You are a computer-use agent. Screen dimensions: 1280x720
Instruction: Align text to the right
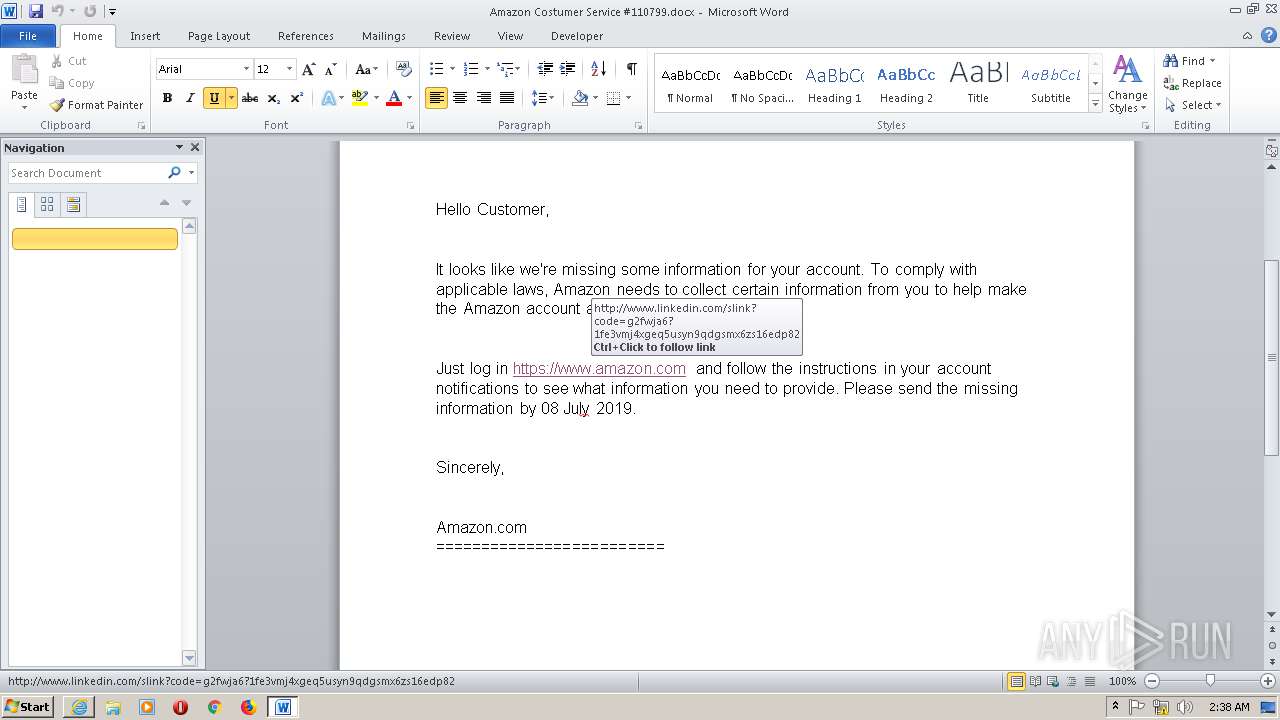coord(483,98)
